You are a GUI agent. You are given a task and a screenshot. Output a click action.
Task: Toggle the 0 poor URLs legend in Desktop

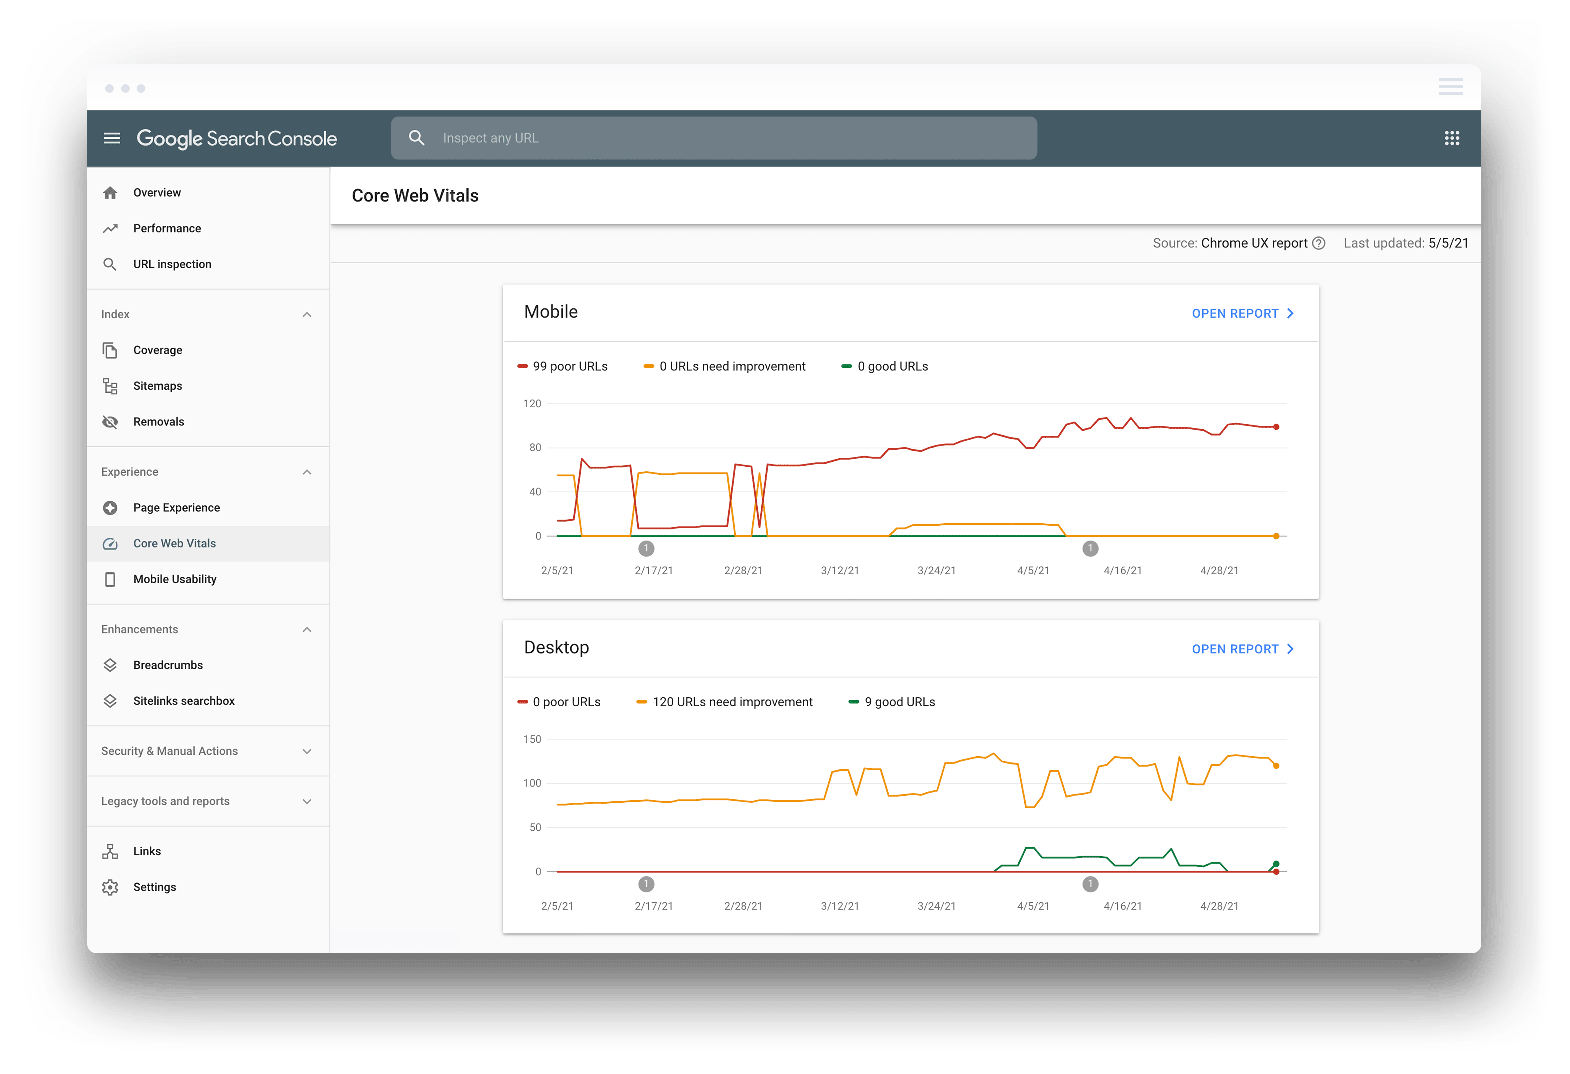pos(559,702)
